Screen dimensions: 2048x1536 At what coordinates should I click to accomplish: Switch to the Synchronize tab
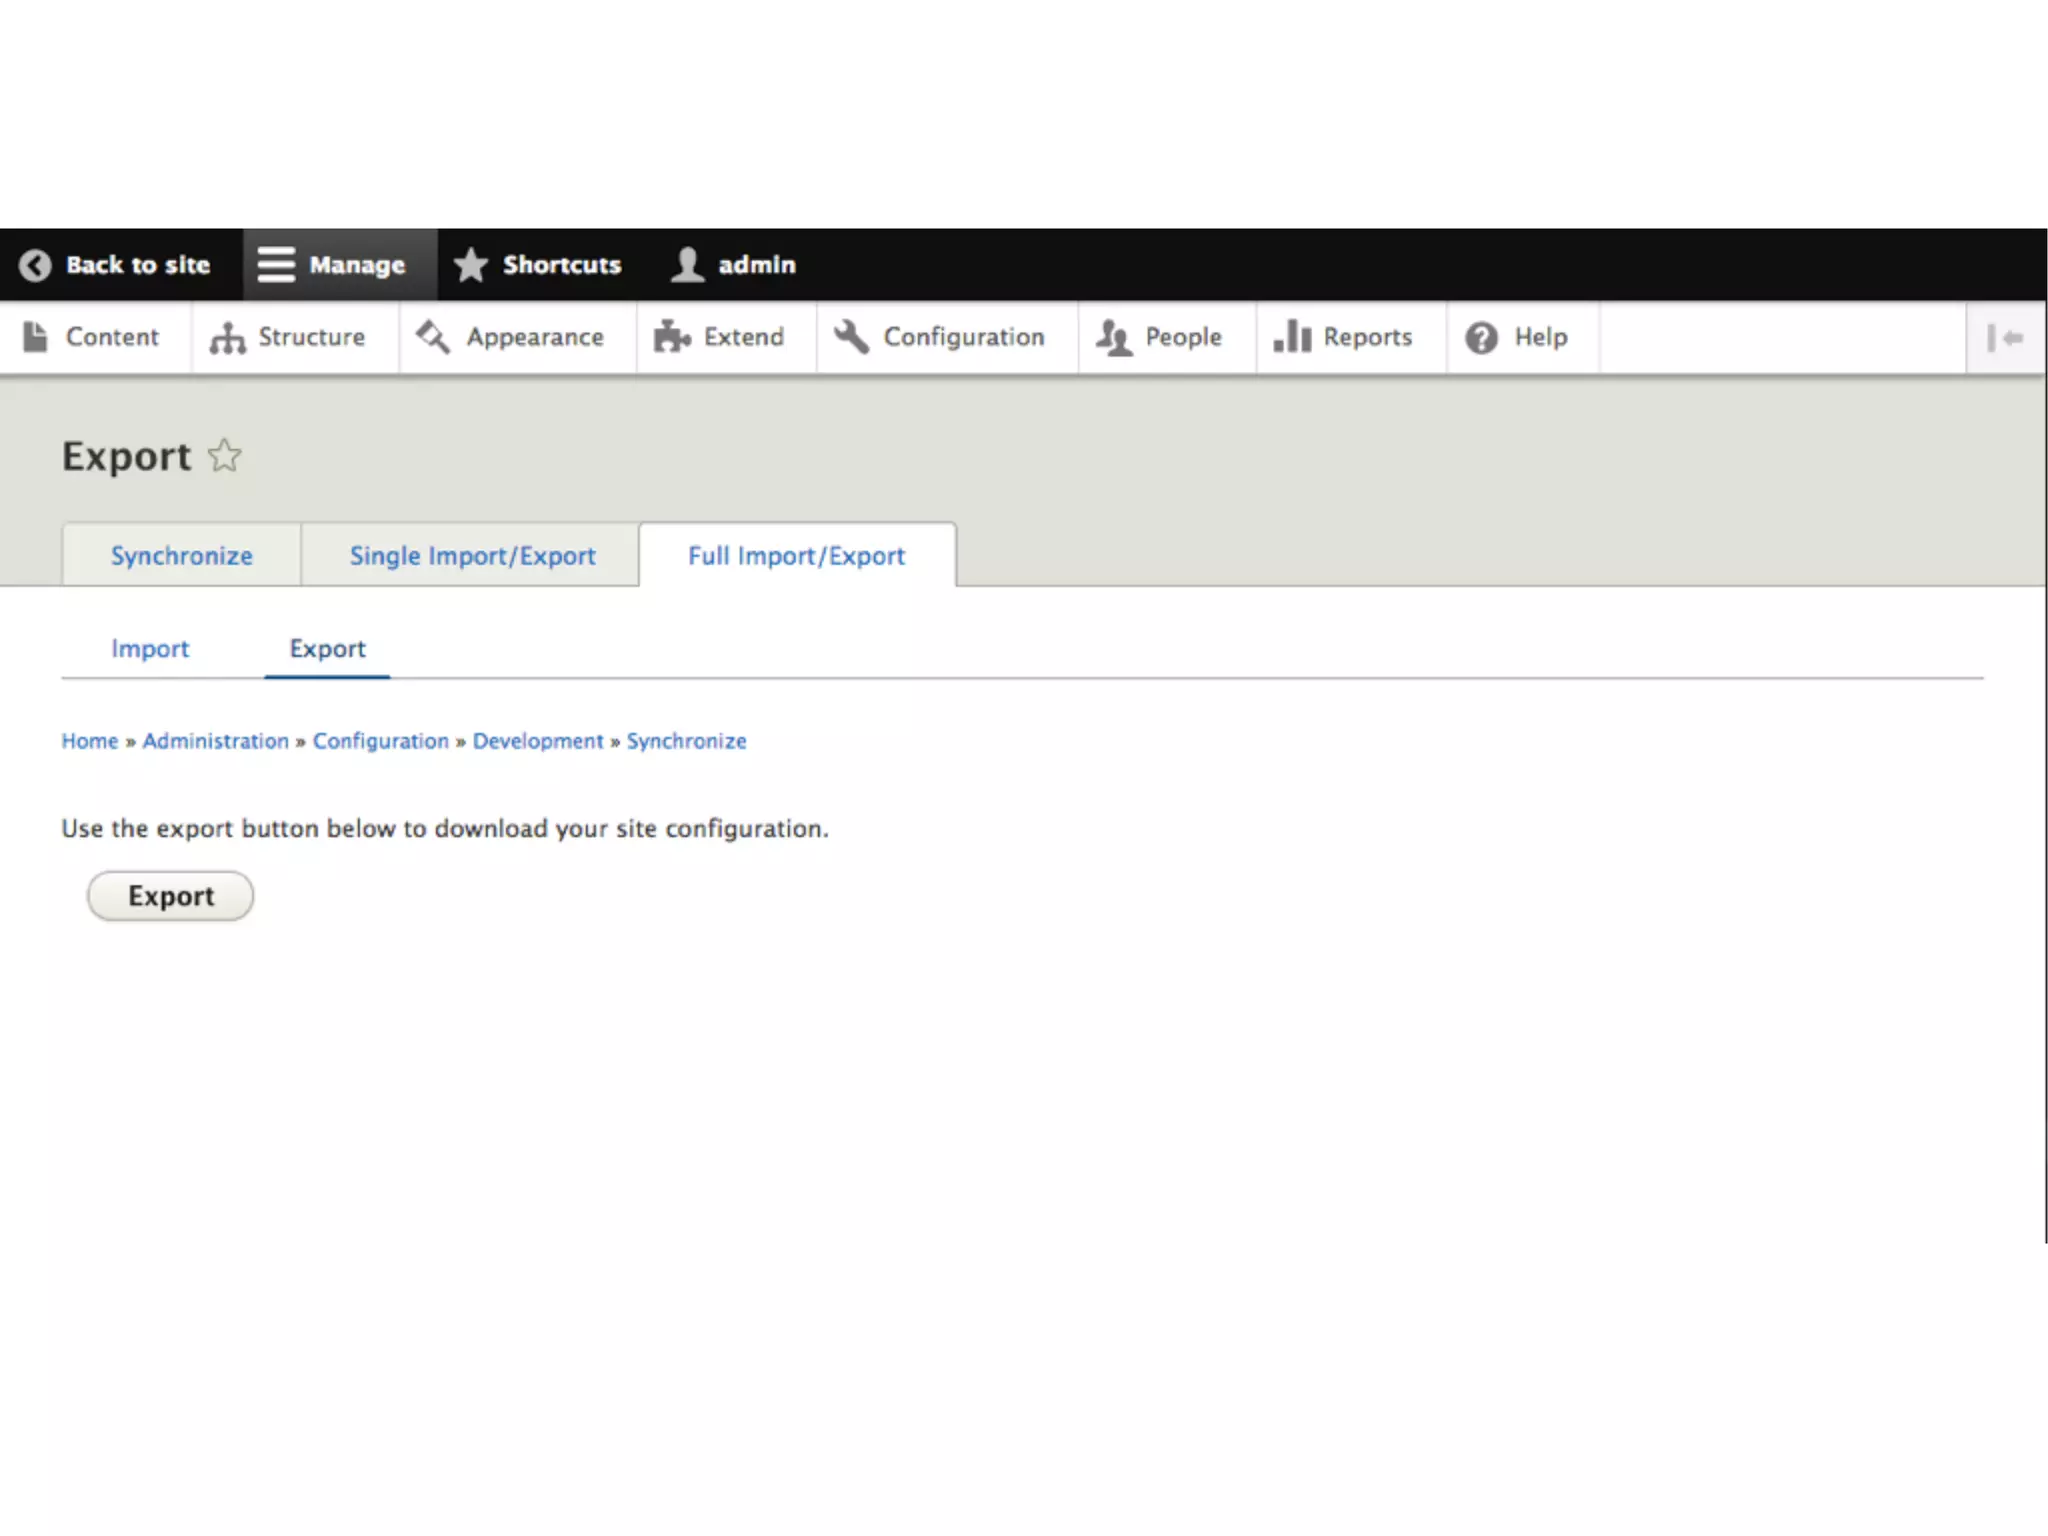coord(182,556)
